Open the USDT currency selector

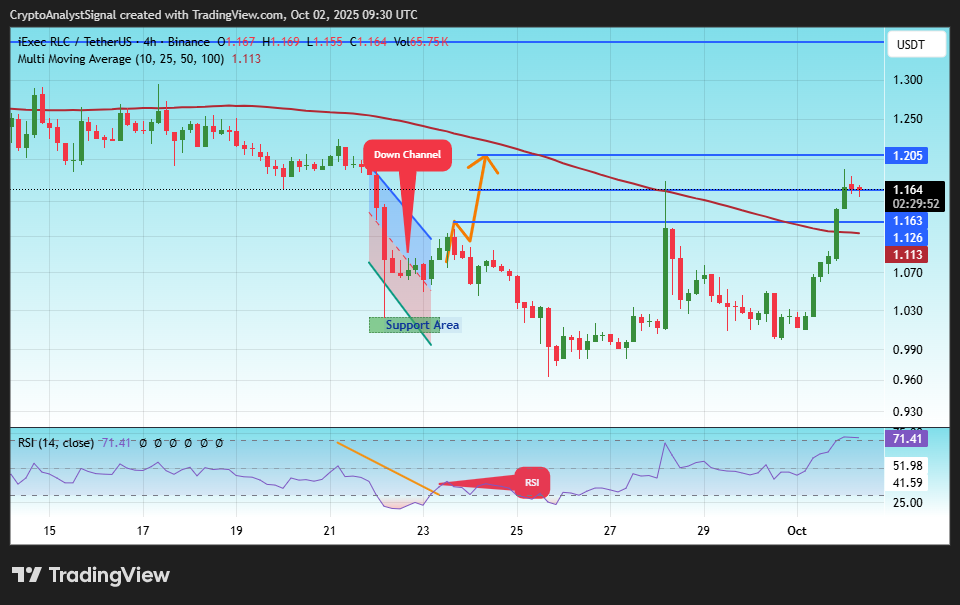[x=916, y=45]
